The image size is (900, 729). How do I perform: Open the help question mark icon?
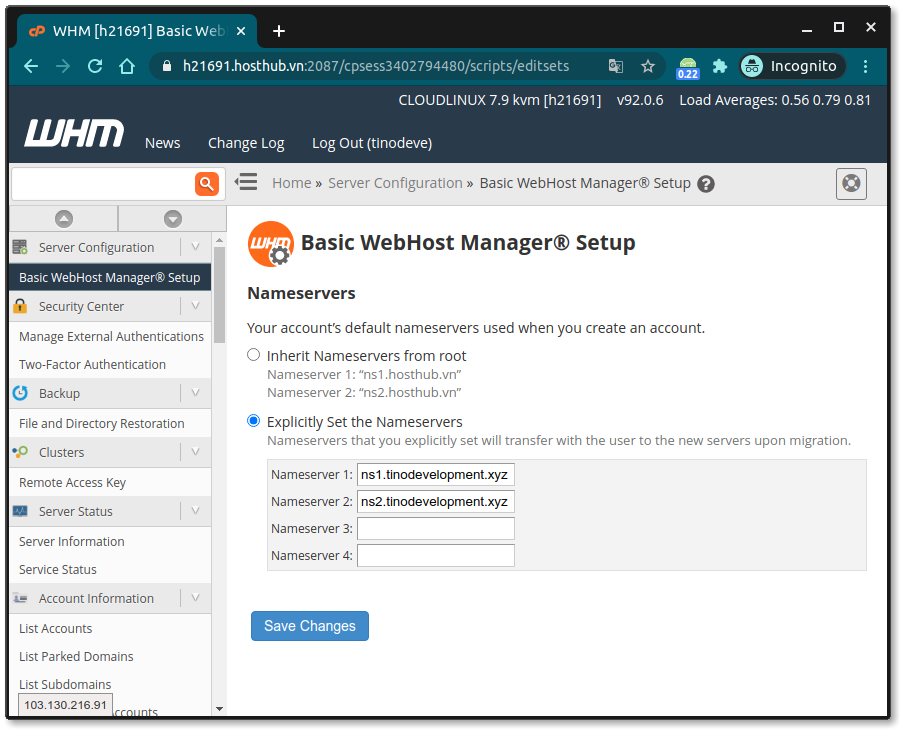coord(705,184)
